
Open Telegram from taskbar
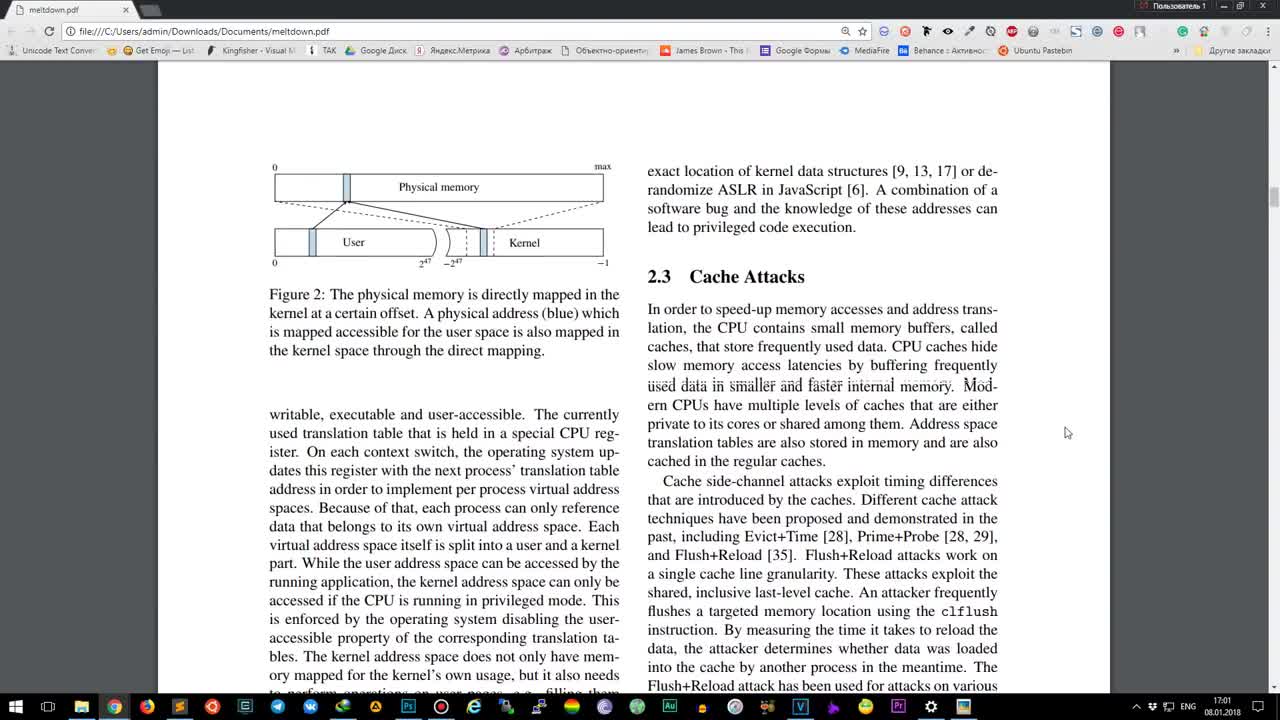click(278, 706)
